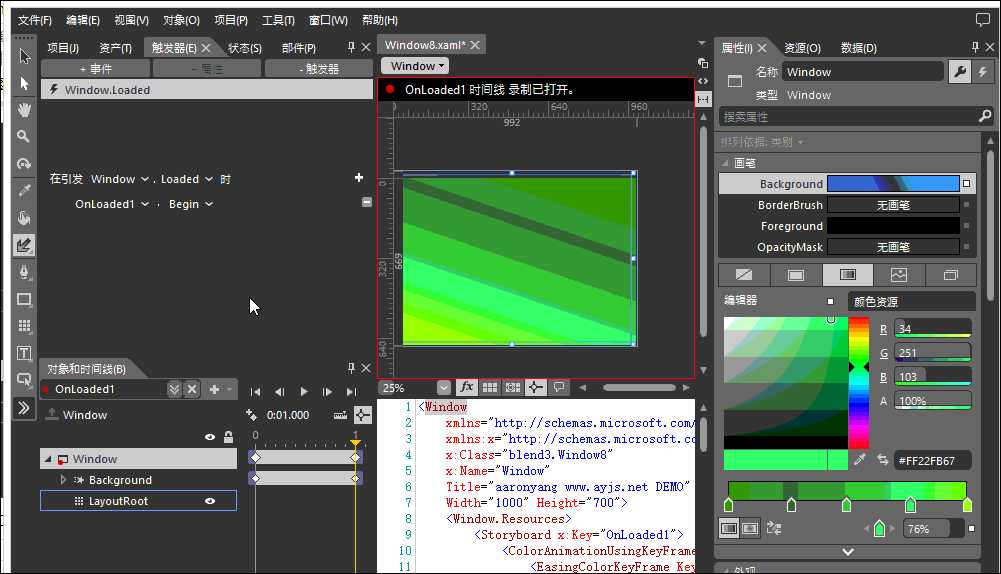Viewport: 1001px width, 574px height.
Task: Select the Grid layout panel tool
Action: tap(24, 326)
